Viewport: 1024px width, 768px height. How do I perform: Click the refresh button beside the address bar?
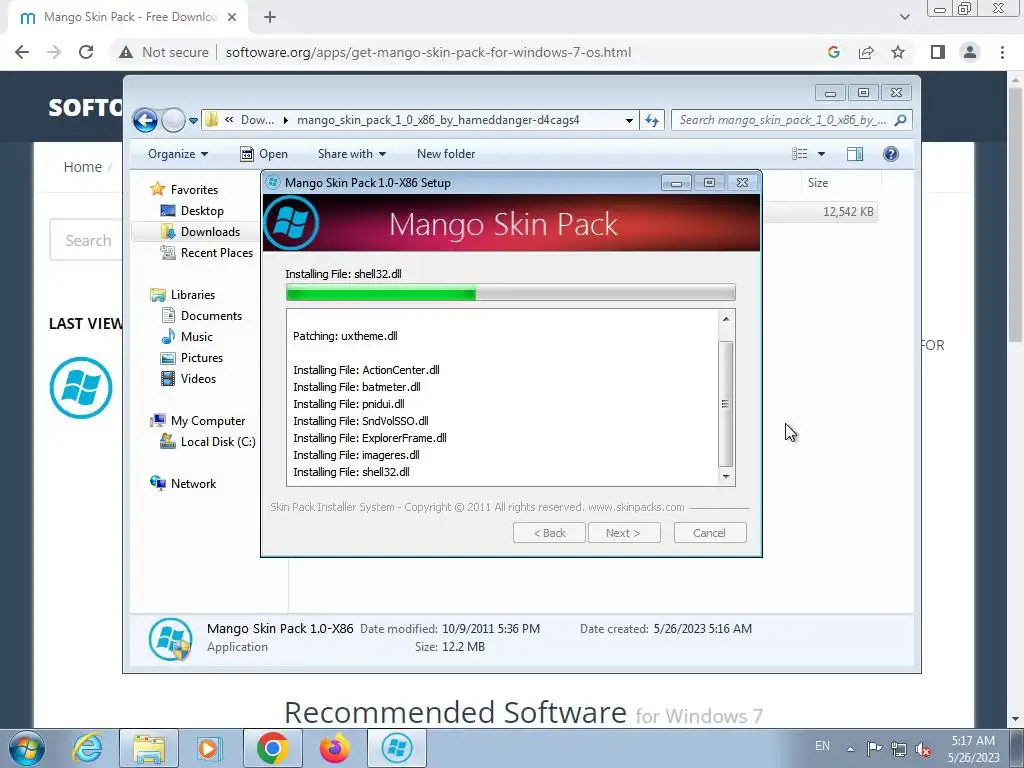tap(652, 120)
